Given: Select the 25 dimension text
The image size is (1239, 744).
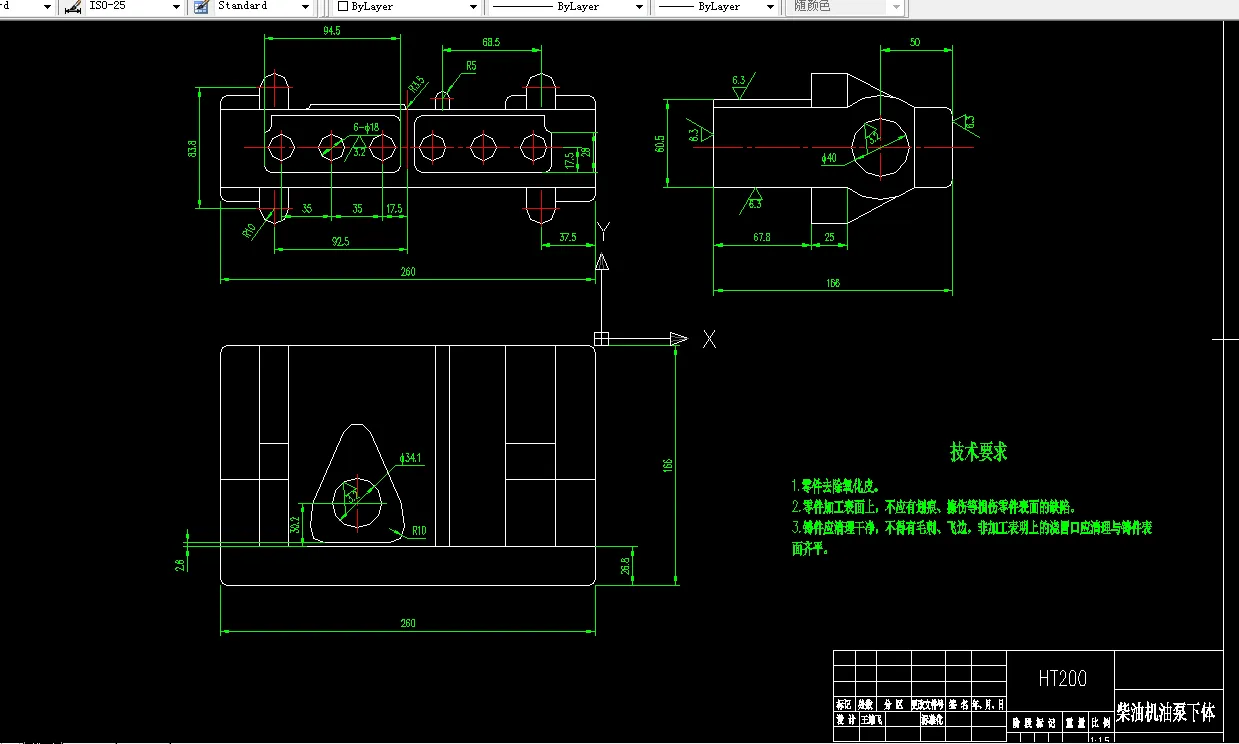Looking at the screenshot, I should coord(829,237).
